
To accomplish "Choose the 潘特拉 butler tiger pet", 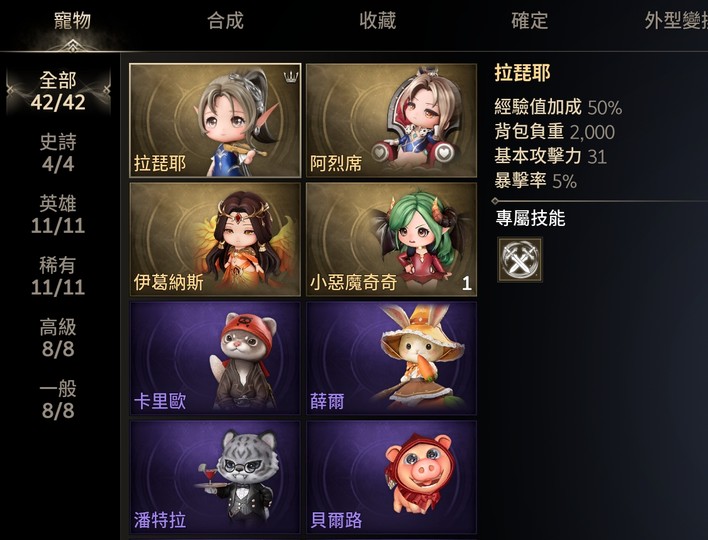I will (x=215, y=478).
